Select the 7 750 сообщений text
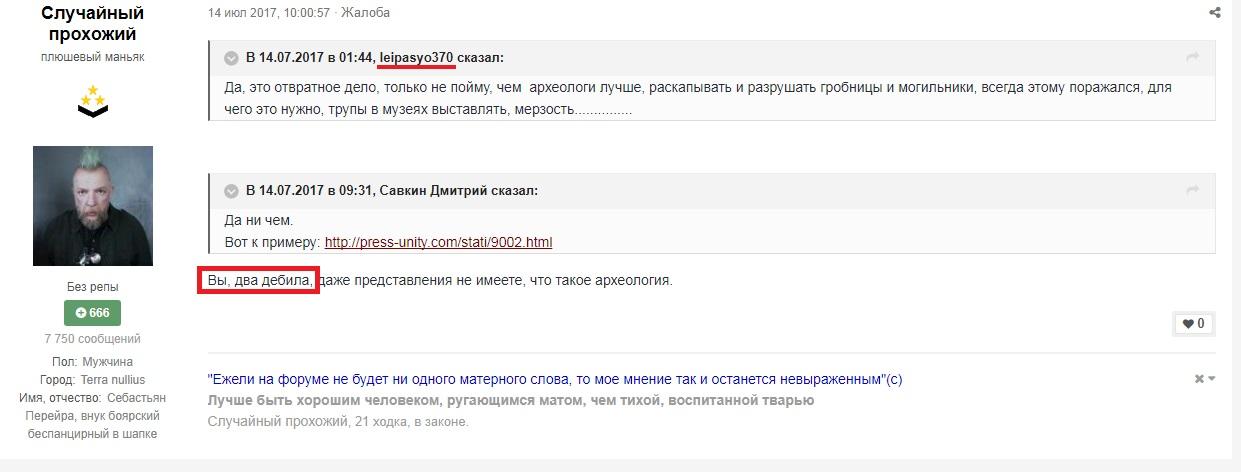The image size is (1241, 472). 92,339
